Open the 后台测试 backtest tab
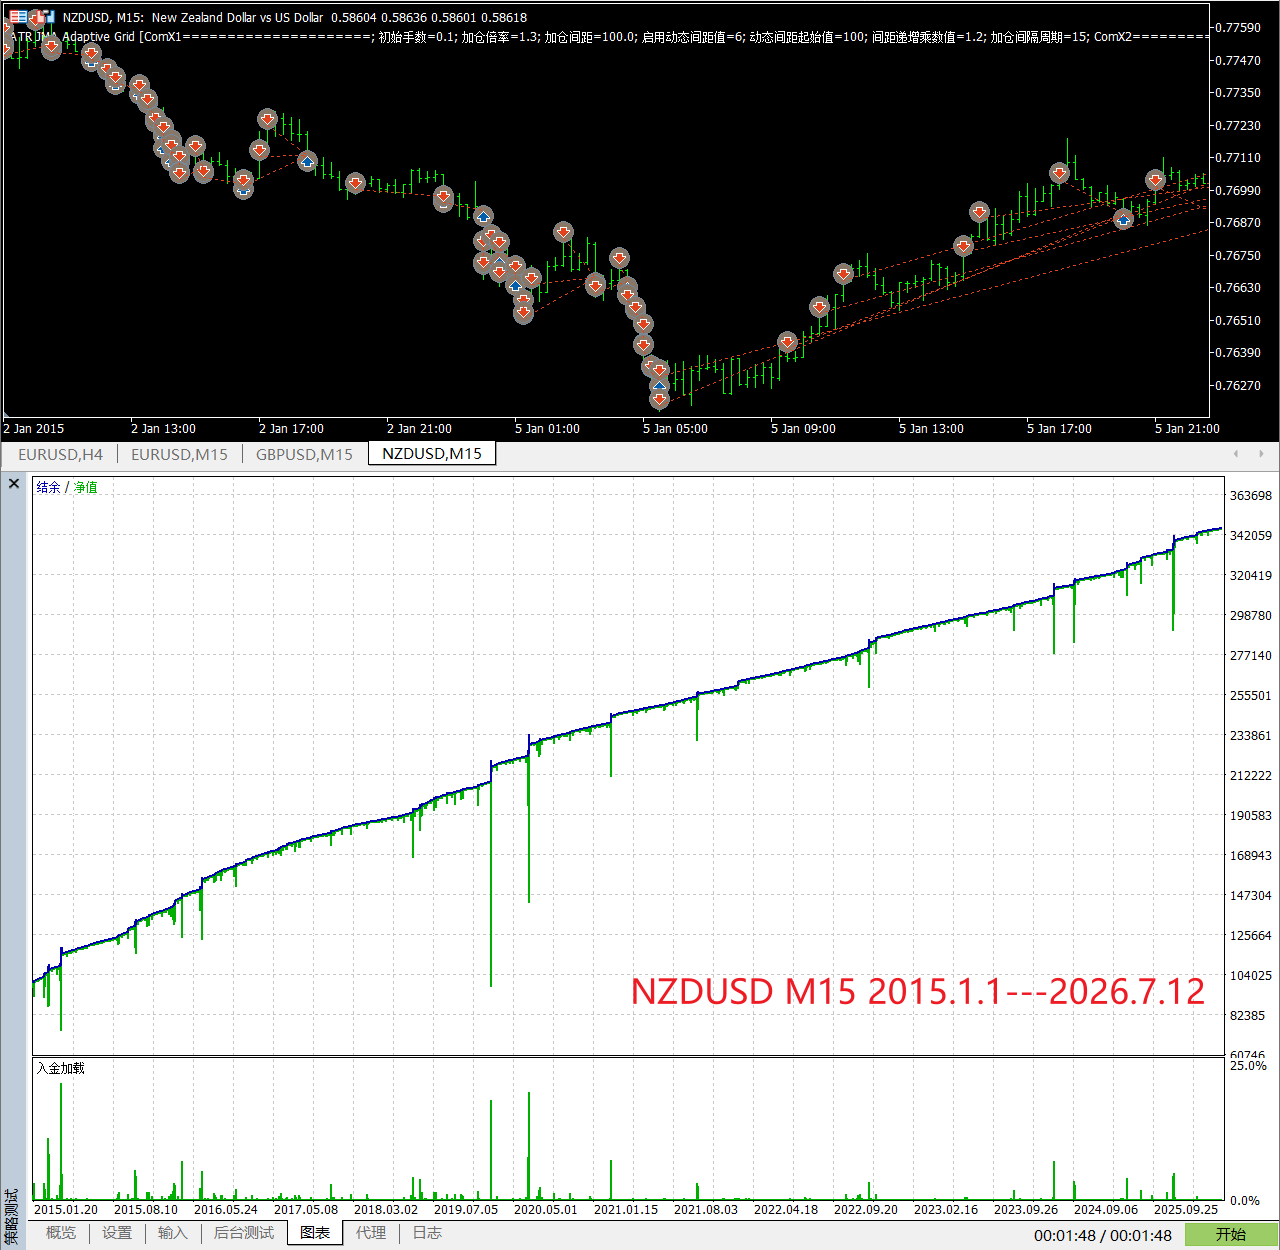 click(244, 1233)
